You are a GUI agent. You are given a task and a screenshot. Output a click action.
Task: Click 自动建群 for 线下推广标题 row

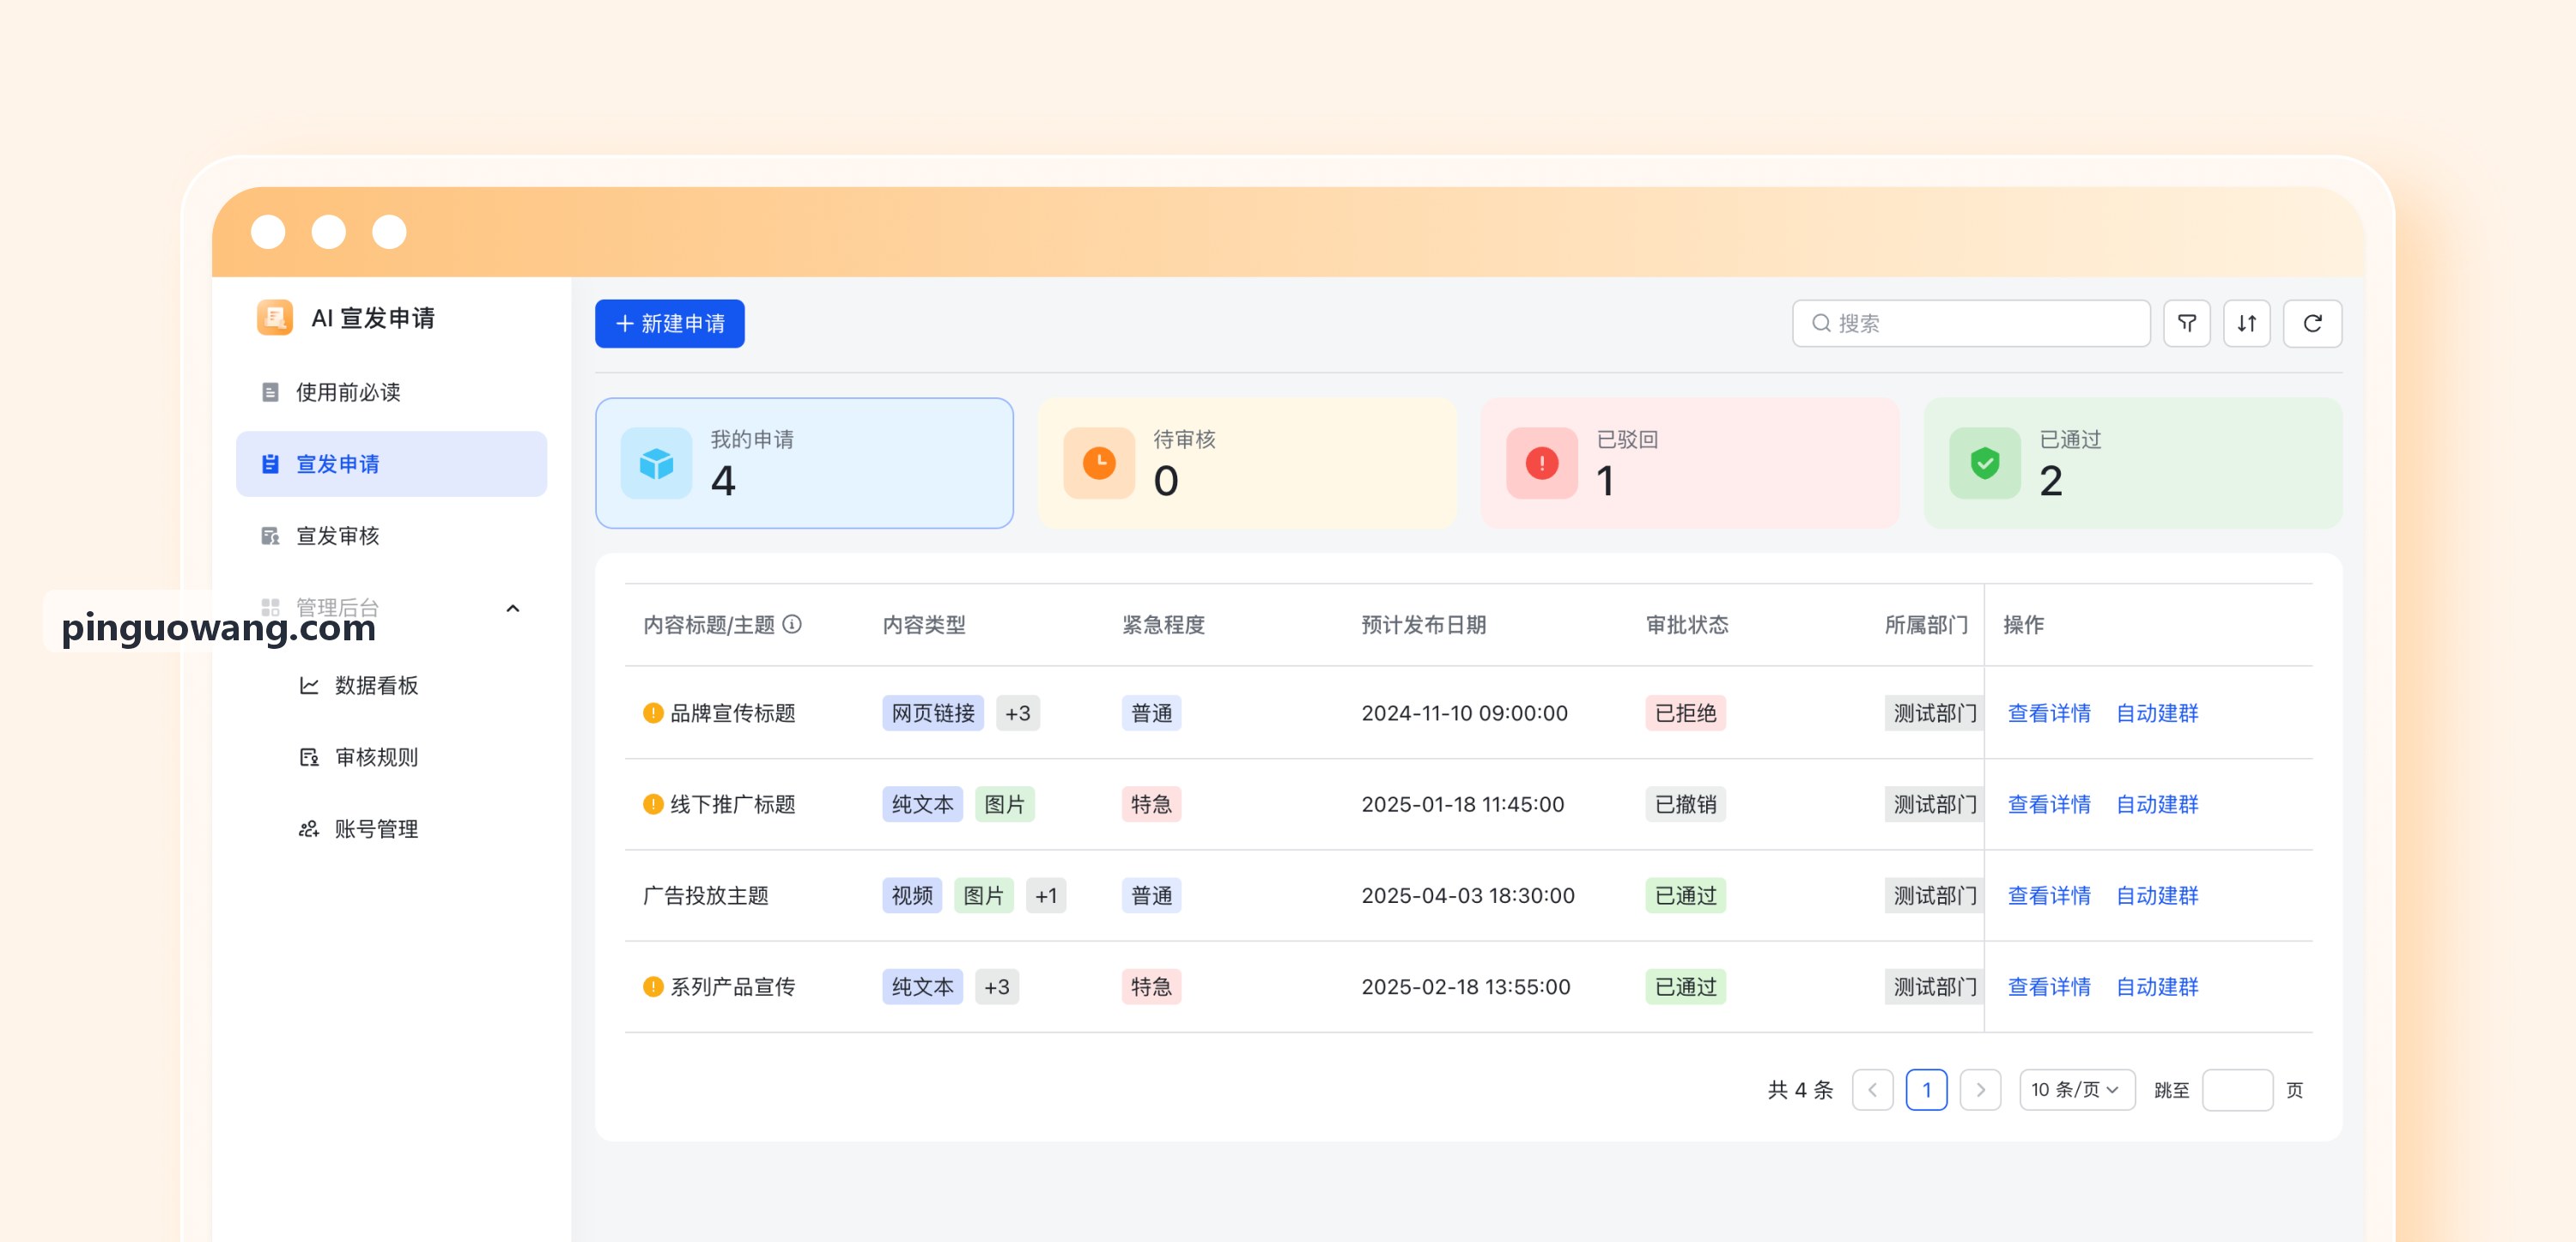[x=2157, y=804]
